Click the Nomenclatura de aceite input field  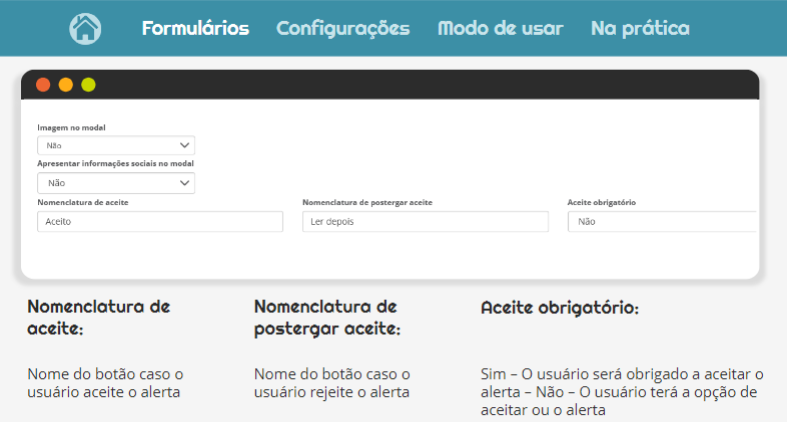[160, 221]
